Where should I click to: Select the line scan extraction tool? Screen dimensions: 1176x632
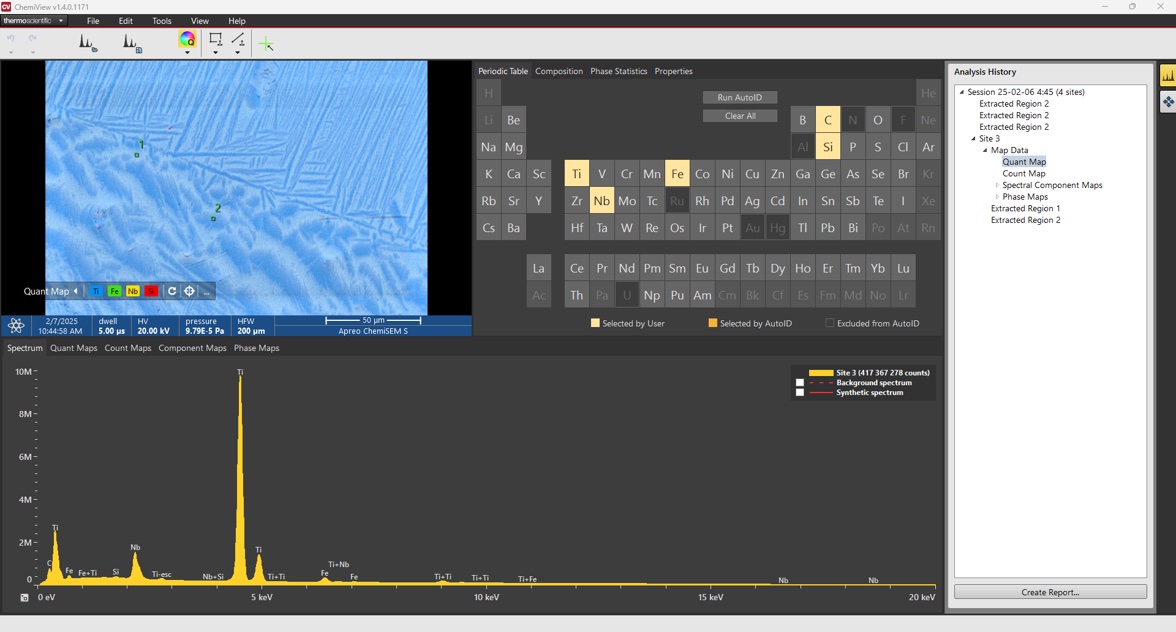(238, 40)
